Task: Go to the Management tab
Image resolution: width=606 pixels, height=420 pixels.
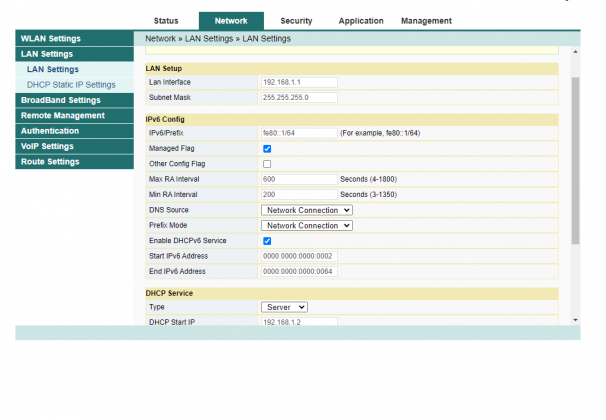Action: coord(426,20)
